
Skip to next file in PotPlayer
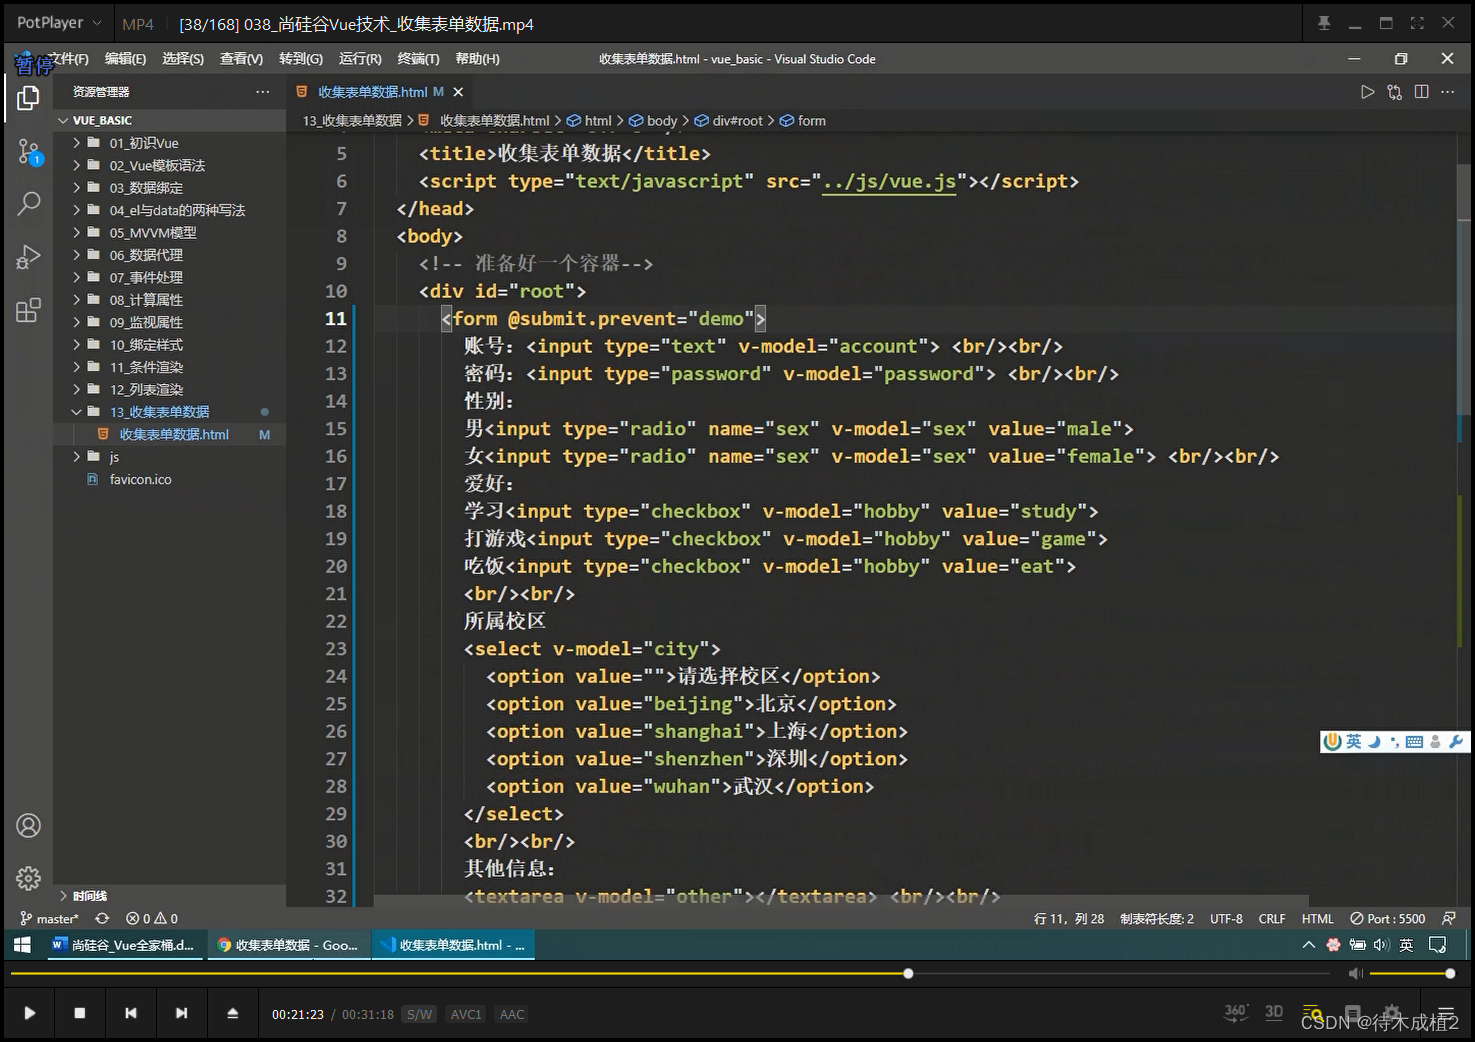coord(181,1013)
